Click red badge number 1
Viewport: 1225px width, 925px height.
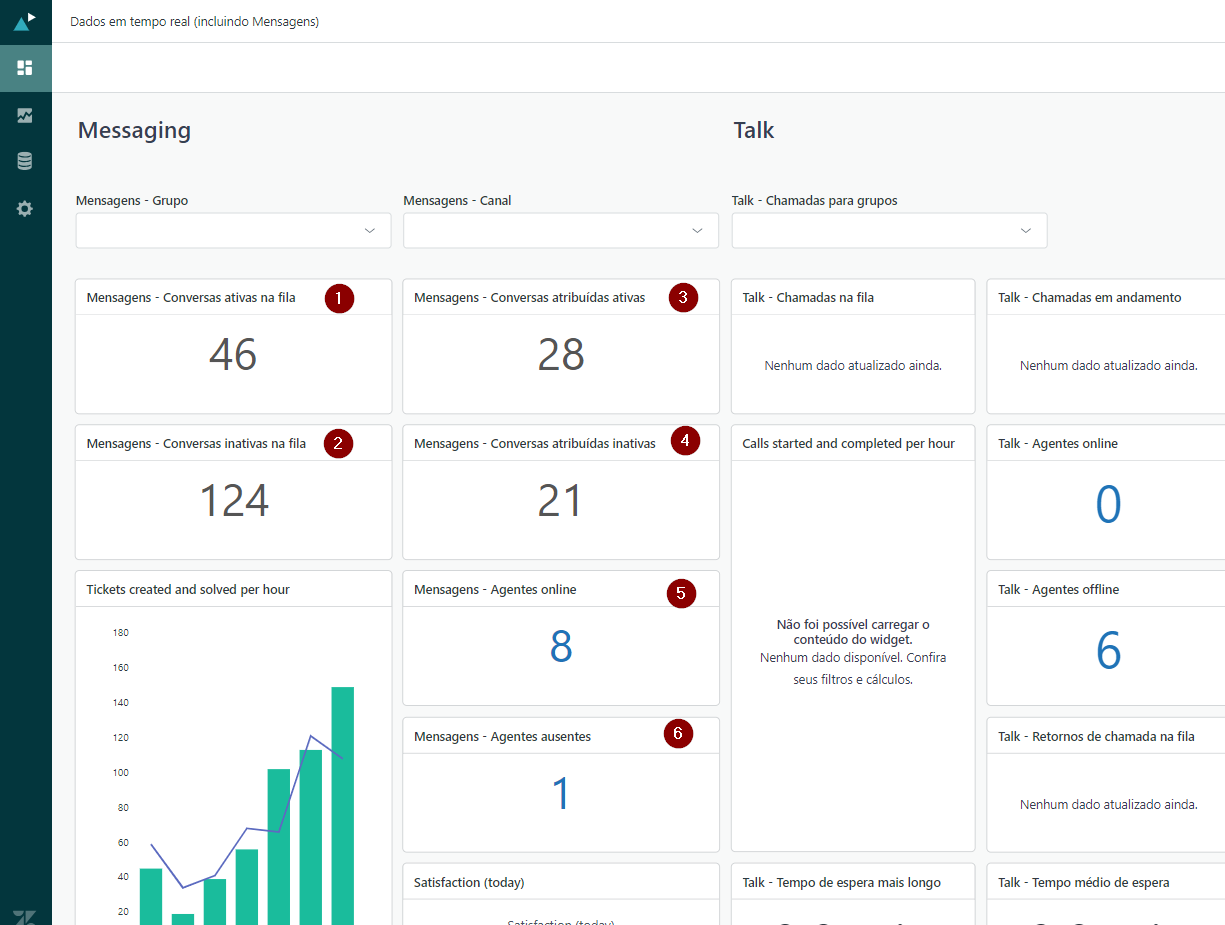339,298
